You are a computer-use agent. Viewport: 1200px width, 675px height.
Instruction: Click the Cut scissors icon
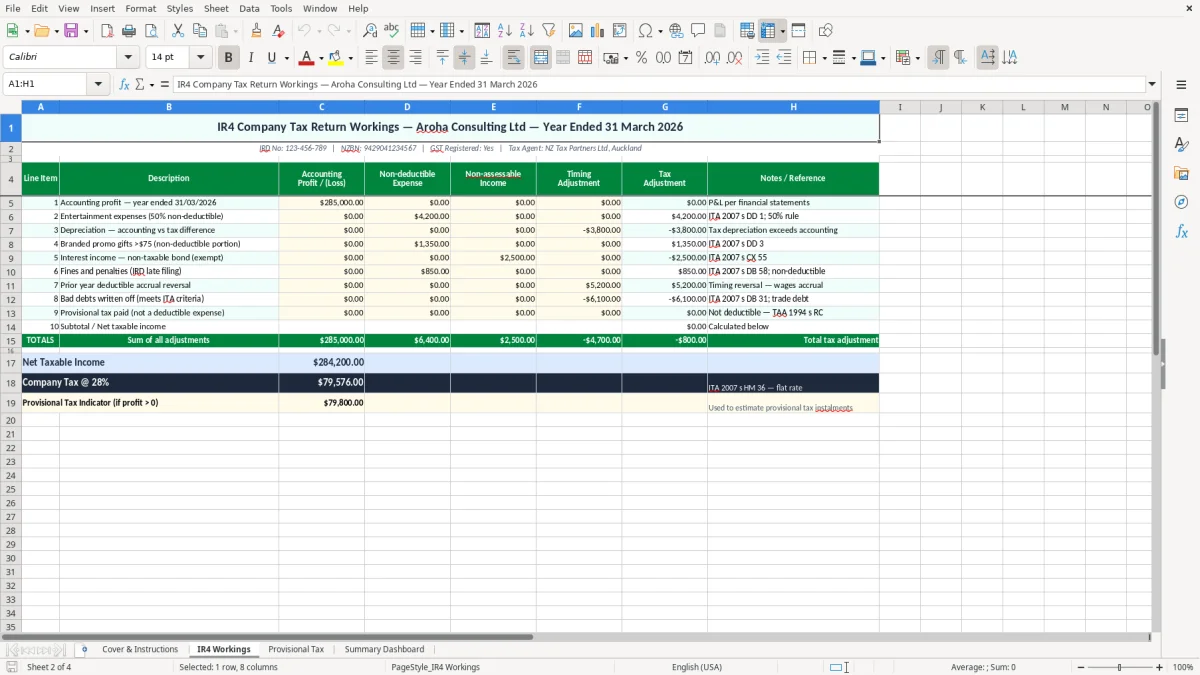pyautogui.click(x=178, y=31)
